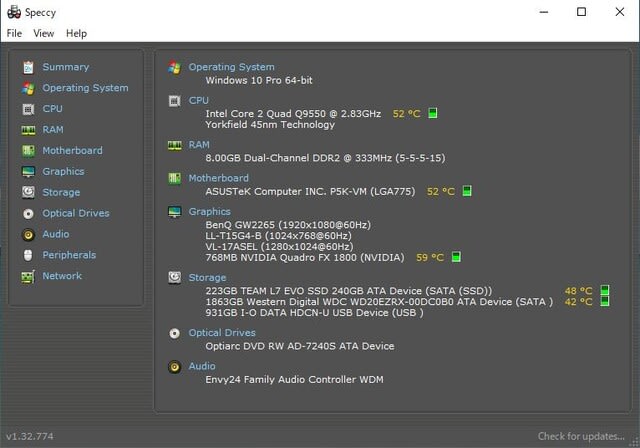Open Peripherals section in sidebar

(x=69, y=255)
